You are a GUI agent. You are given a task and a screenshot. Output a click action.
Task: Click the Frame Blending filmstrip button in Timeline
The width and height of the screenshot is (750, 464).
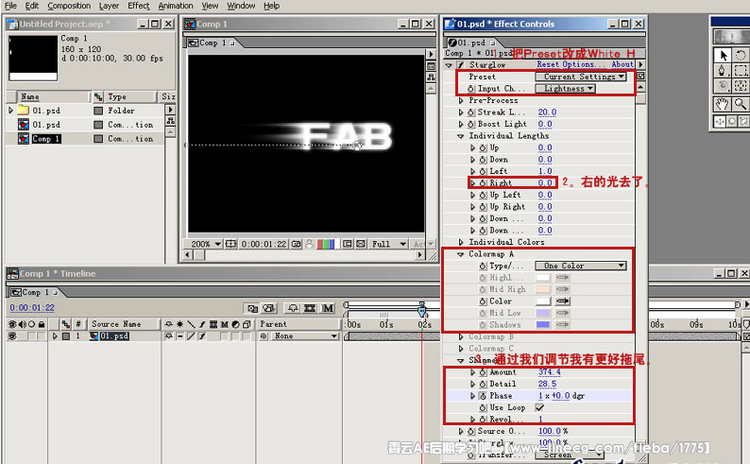pos(310,308)
